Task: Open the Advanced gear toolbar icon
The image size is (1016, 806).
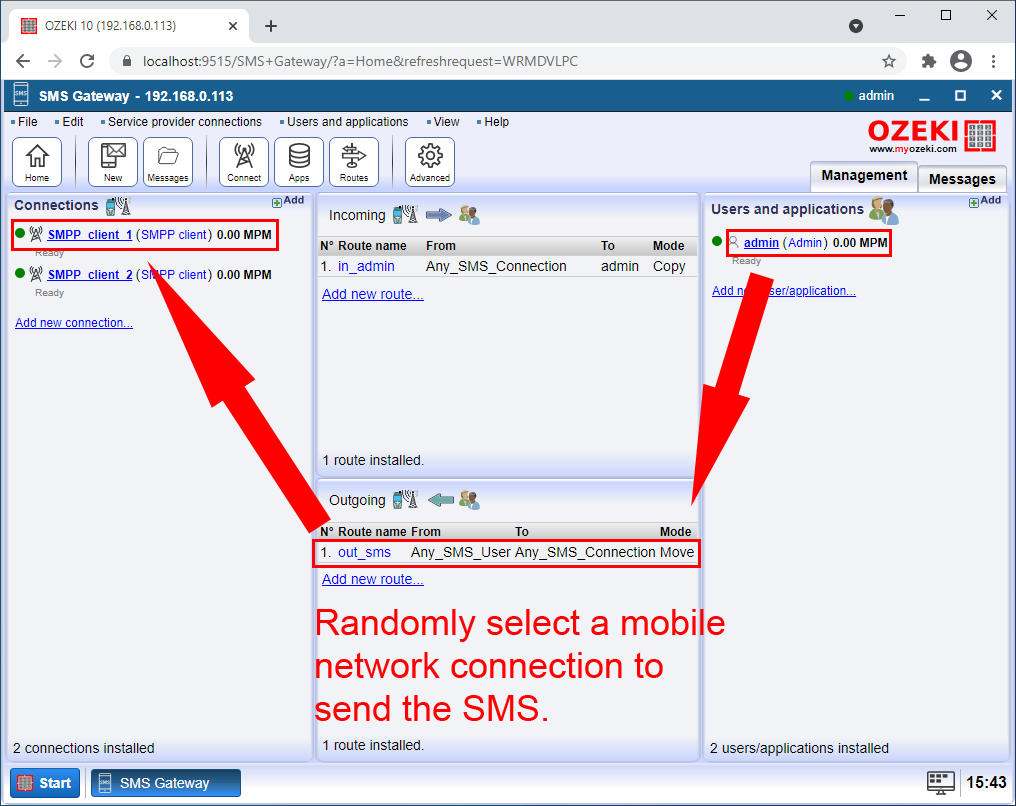Action: 430,161
